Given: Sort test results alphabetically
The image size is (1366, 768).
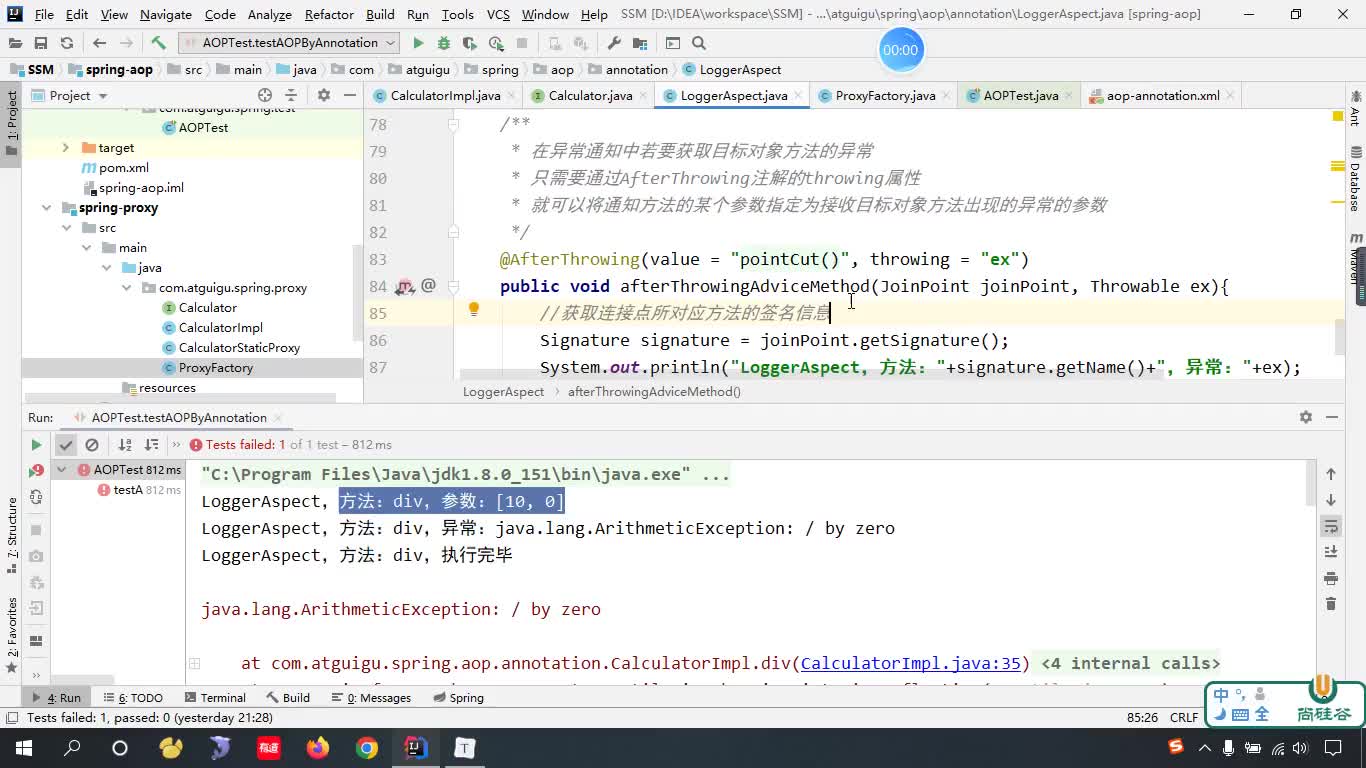Looking at the screenshot, I should [x=125, y=445].
